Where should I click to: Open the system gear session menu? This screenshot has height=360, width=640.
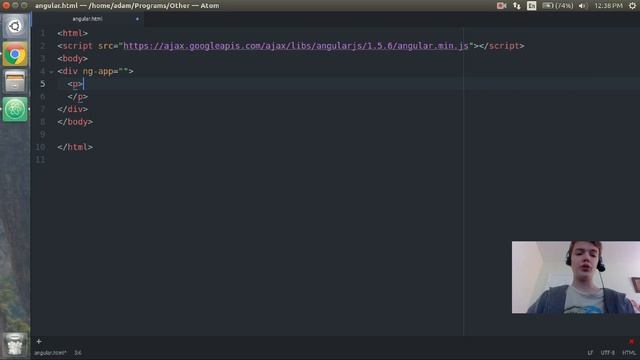click(632, 6)
